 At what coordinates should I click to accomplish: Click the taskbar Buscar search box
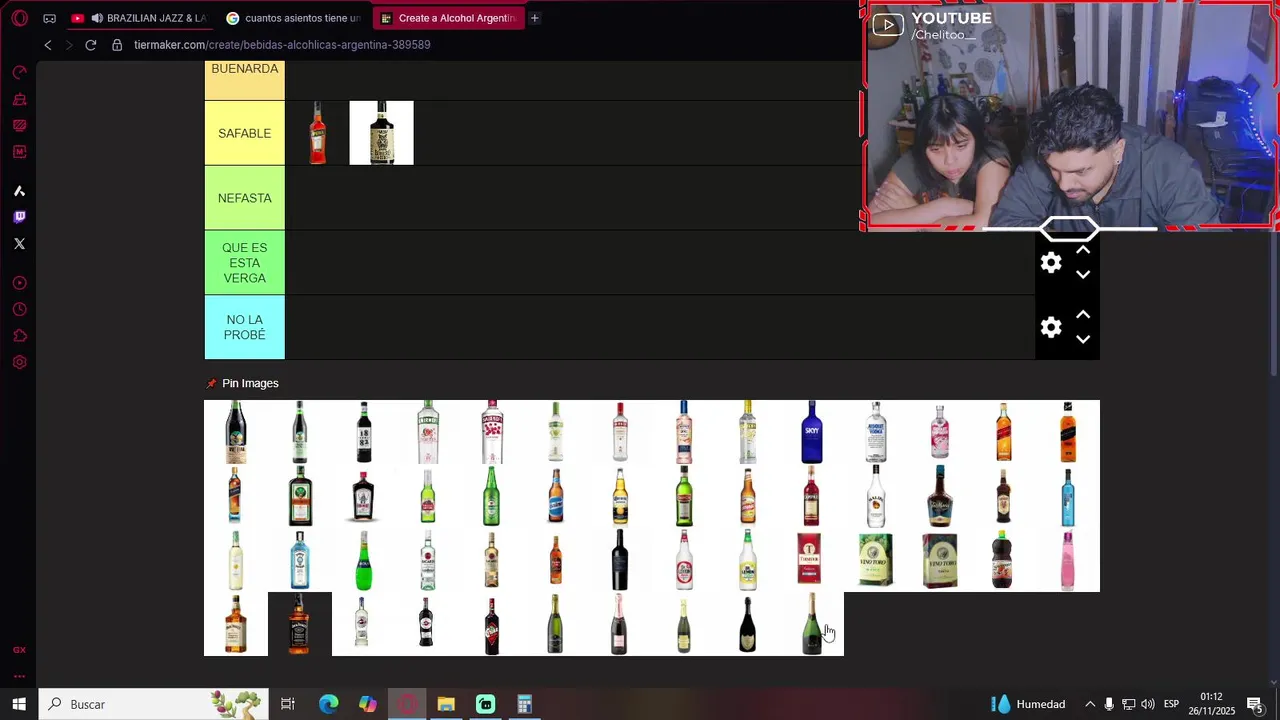tap(154, 704)
